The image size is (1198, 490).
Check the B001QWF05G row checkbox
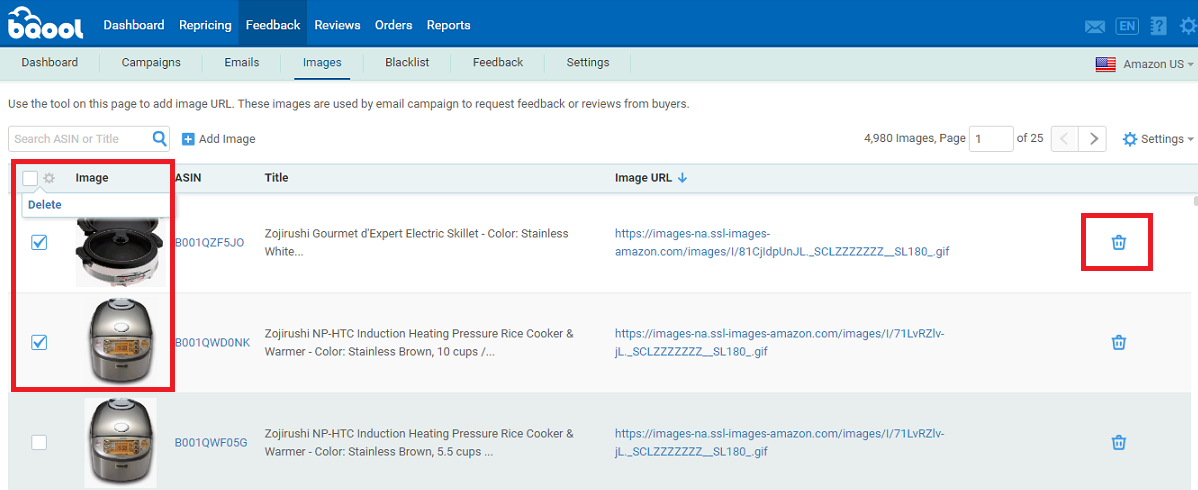click(x=39, y=442)
